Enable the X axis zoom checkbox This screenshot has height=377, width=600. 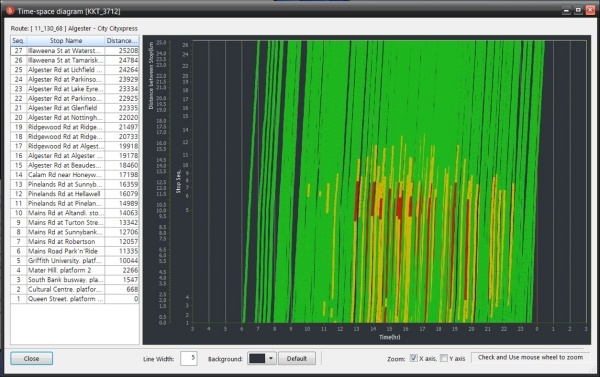pos(413,358)
